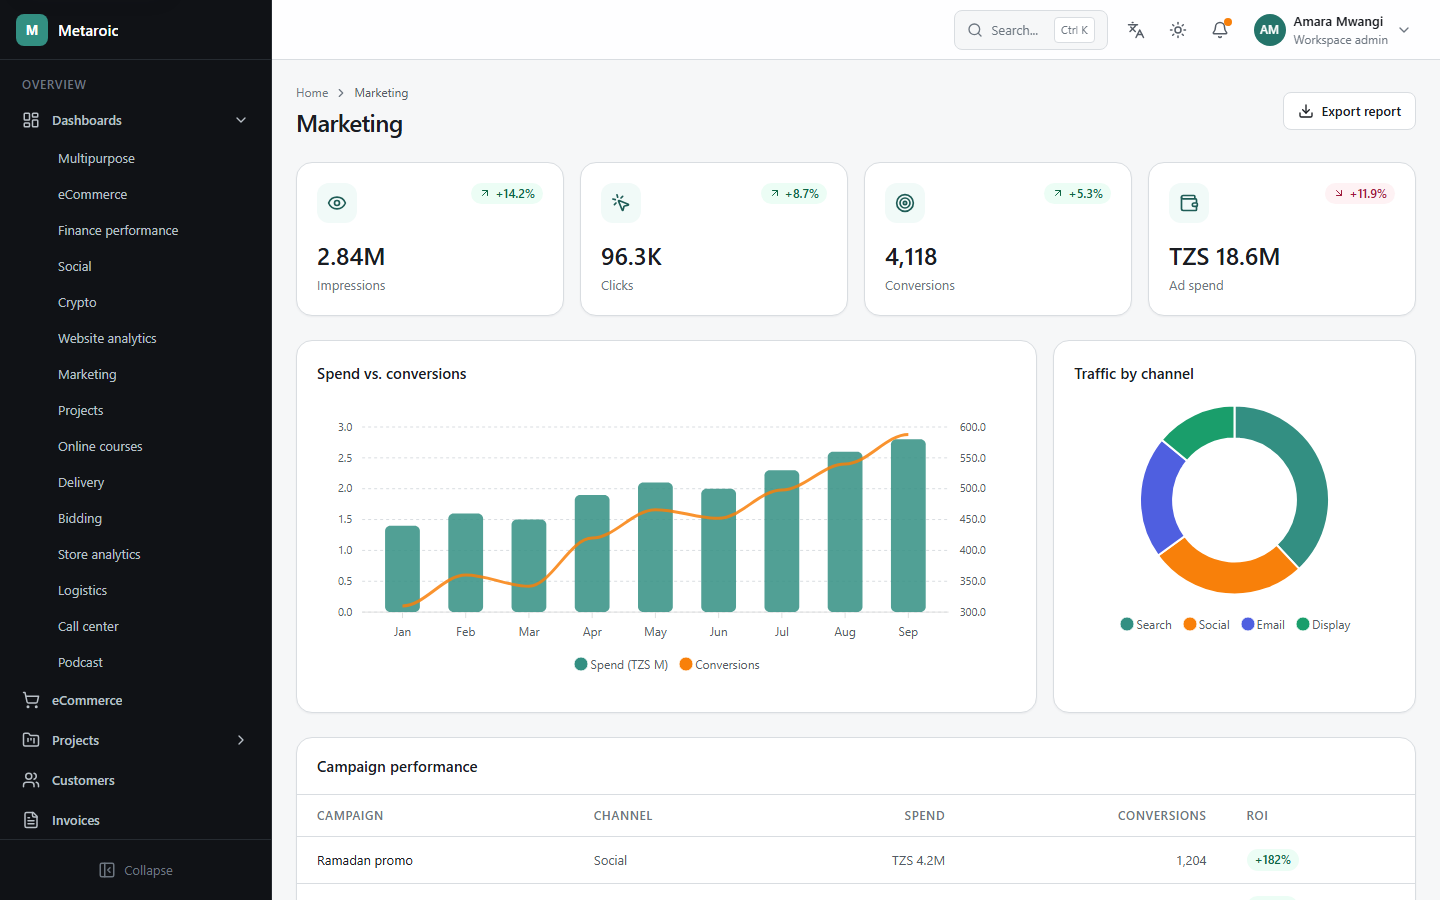The image size is (1440, 900).
Task: Click the Ad spend wallet icon
Action: tap(1189, 203)
